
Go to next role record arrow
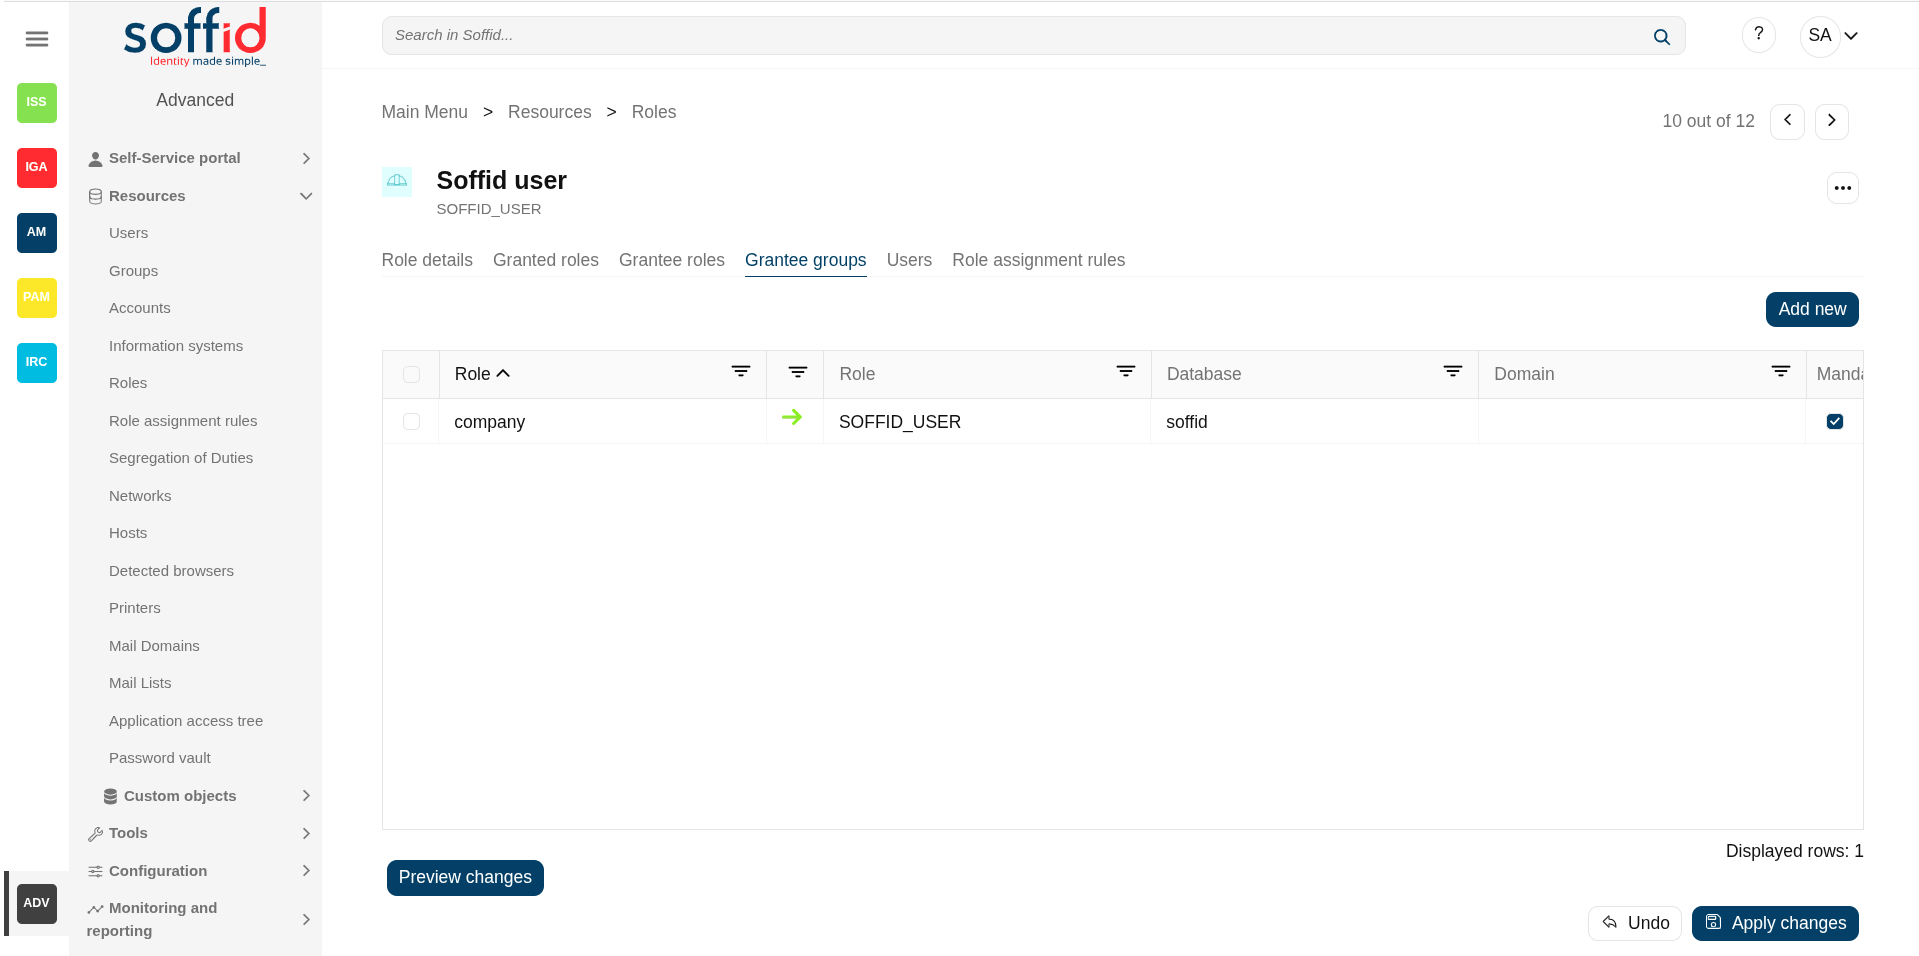pyautogui.click(x=1831, y=121)
